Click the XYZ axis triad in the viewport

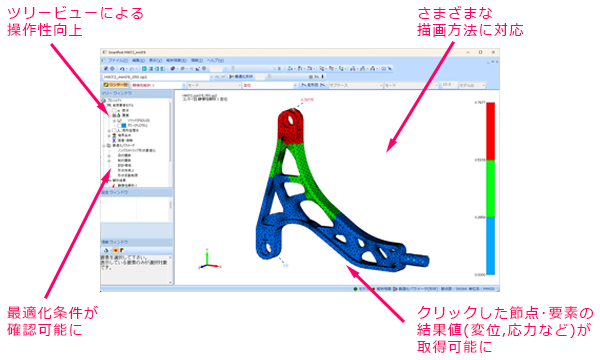209,259
